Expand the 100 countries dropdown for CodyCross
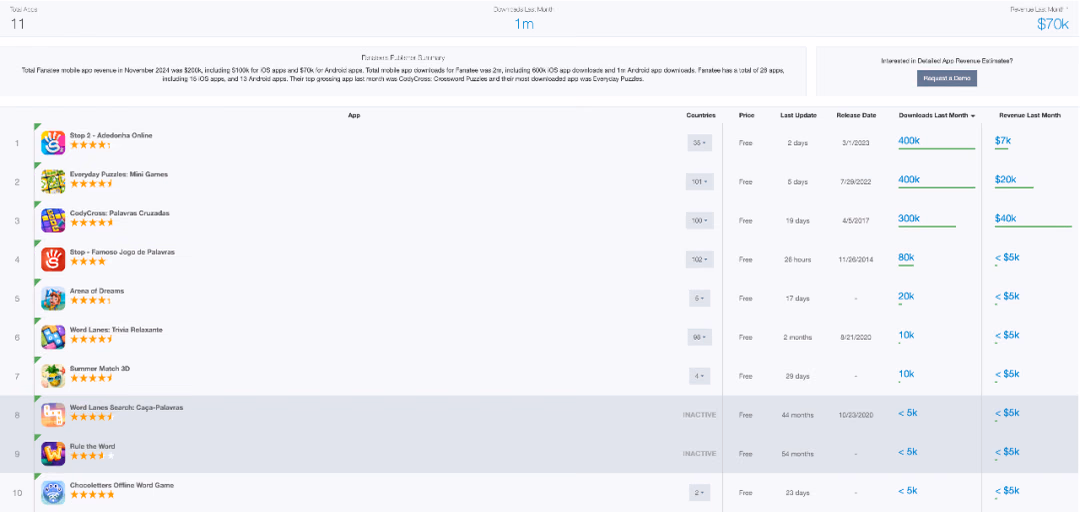 [700, 221]
